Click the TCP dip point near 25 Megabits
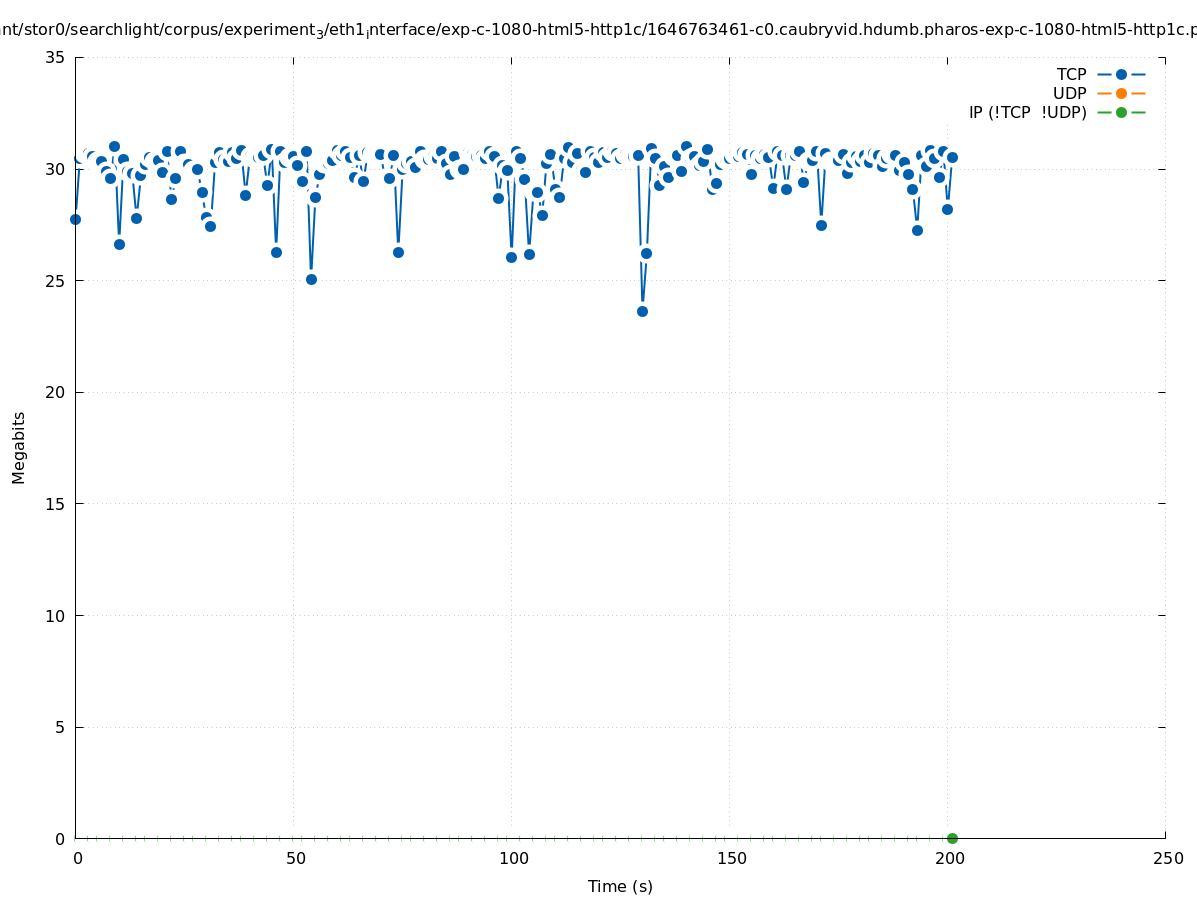The width and height of the screenshot is (1197, 900). click(311, 279)
